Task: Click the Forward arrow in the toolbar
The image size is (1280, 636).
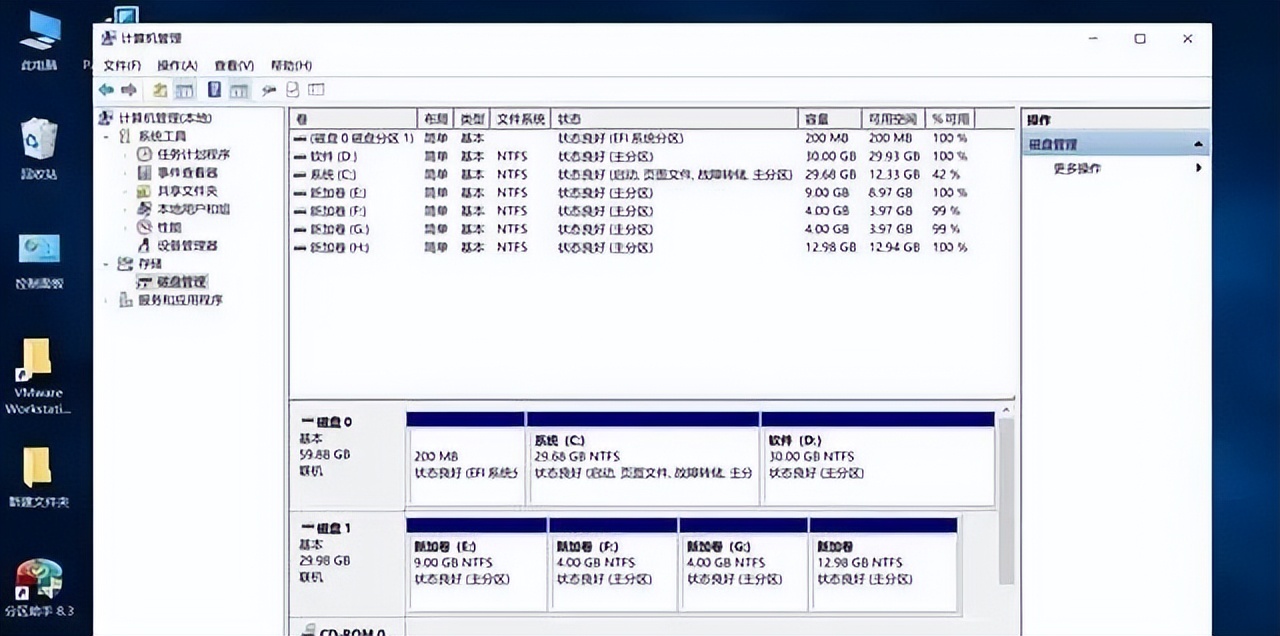Action: tap(129, 90)
